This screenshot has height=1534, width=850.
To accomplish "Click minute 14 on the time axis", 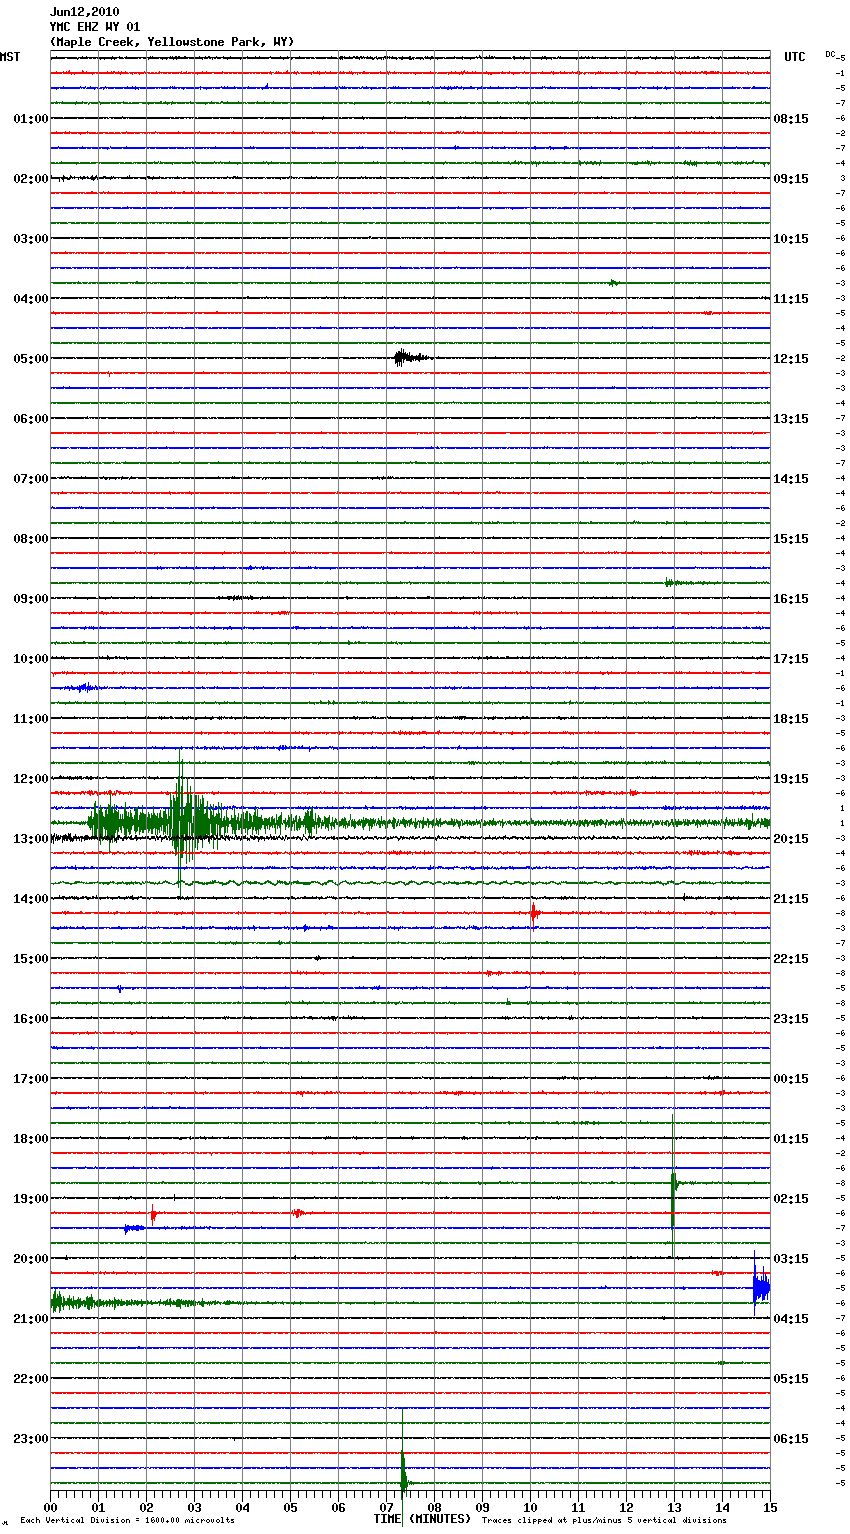I will [722, 1507].
